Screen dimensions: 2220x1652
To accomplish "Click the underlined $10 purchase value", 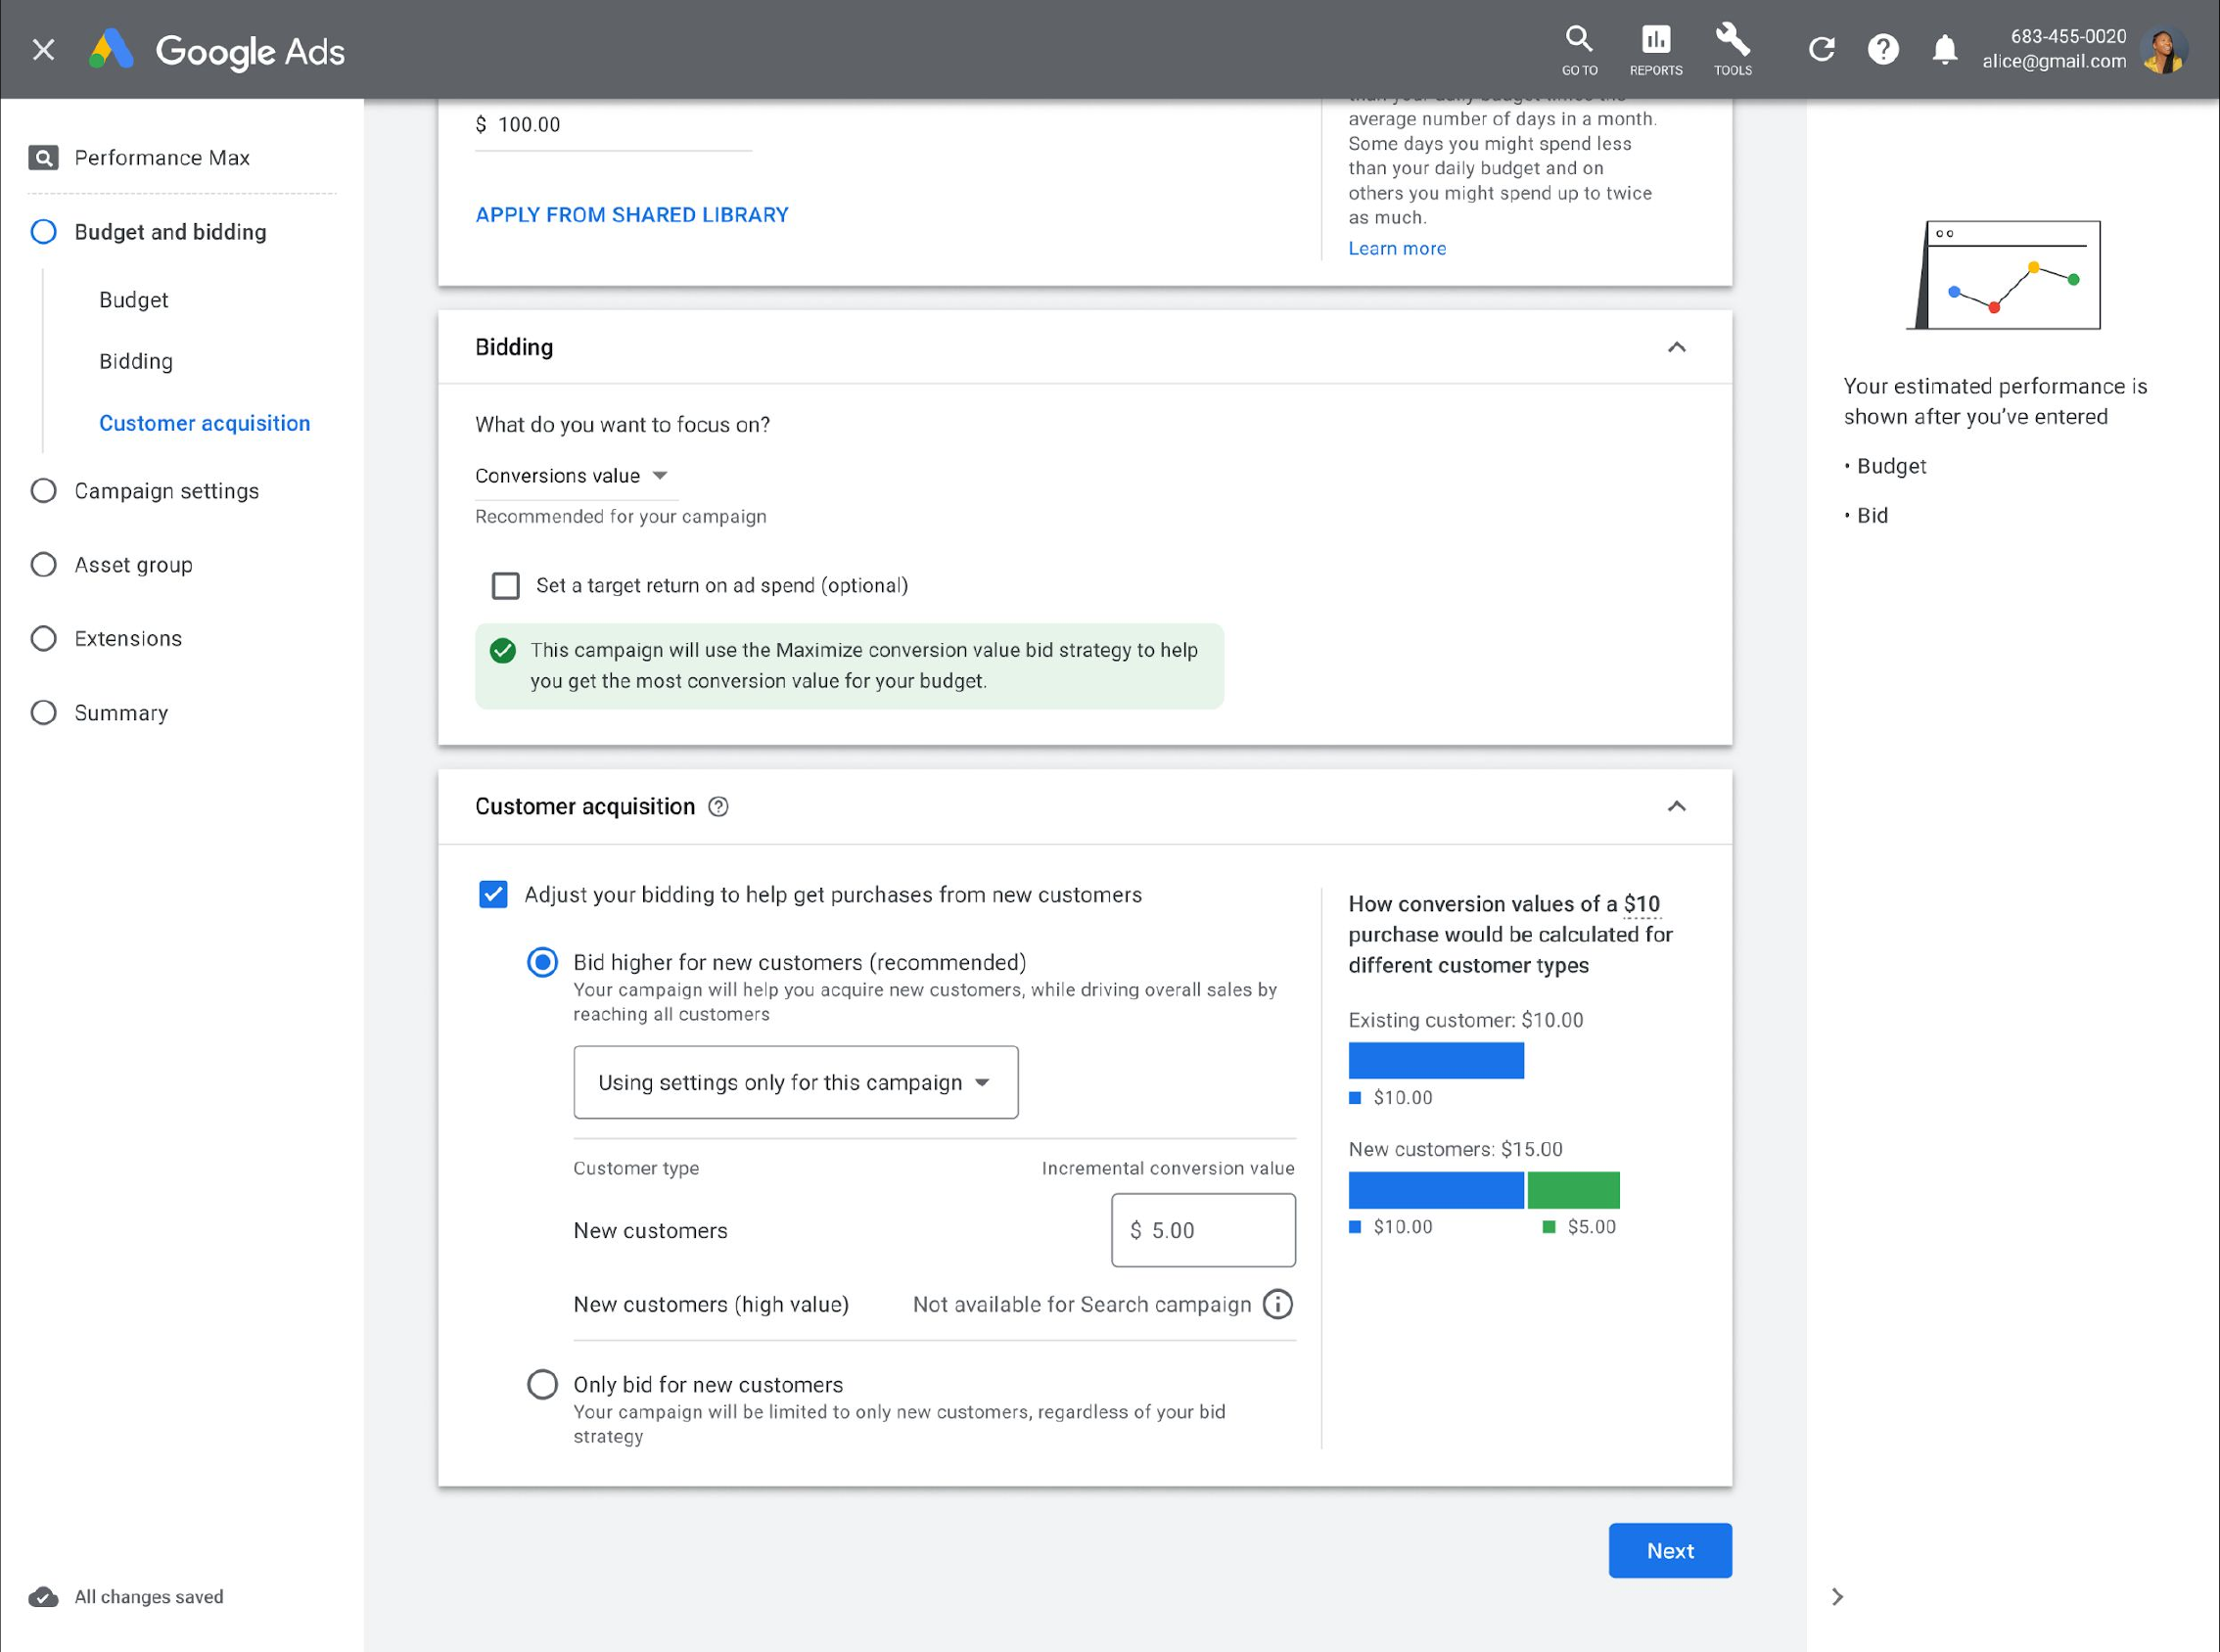I will (1642, 904).
